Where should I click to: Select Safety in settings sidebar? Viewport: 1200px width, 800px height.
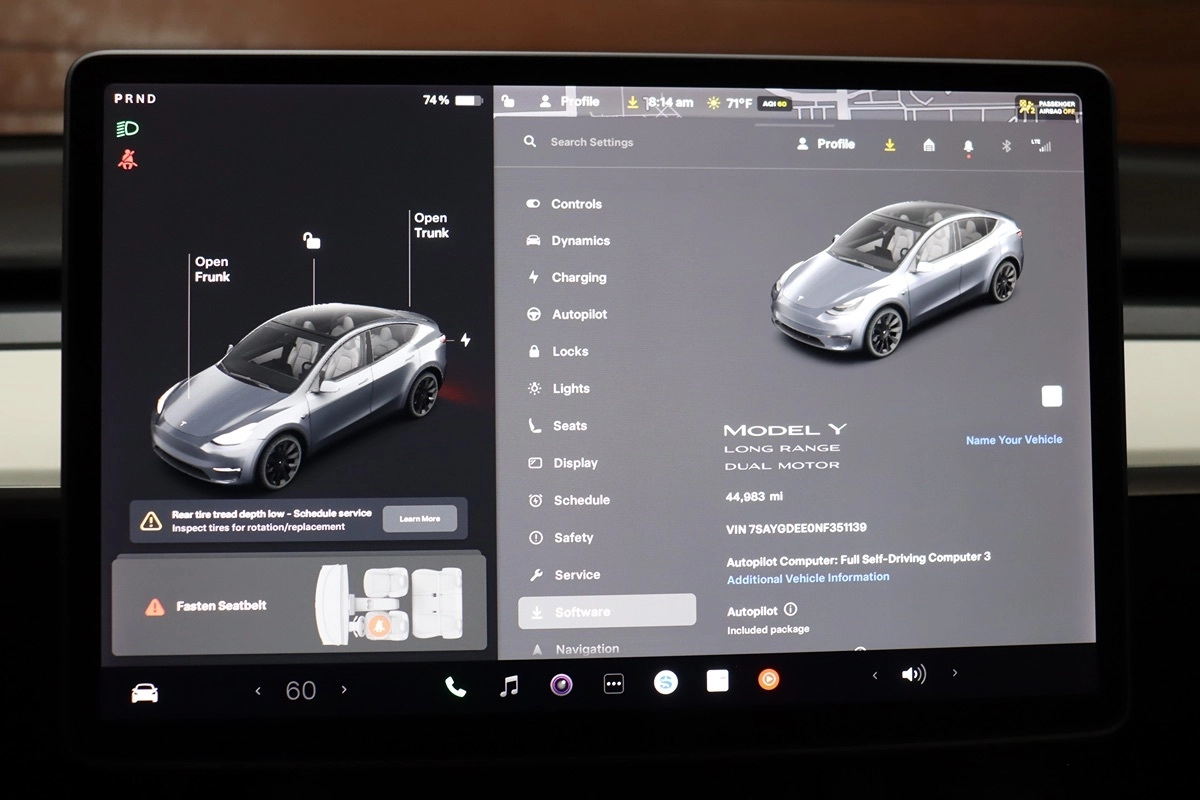point(561,538)
